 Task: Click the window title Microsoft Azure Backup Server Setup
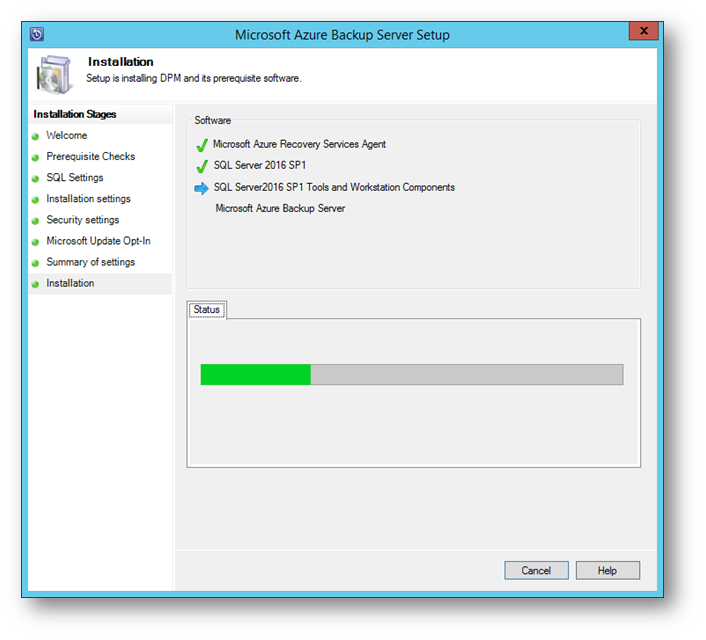342,35
